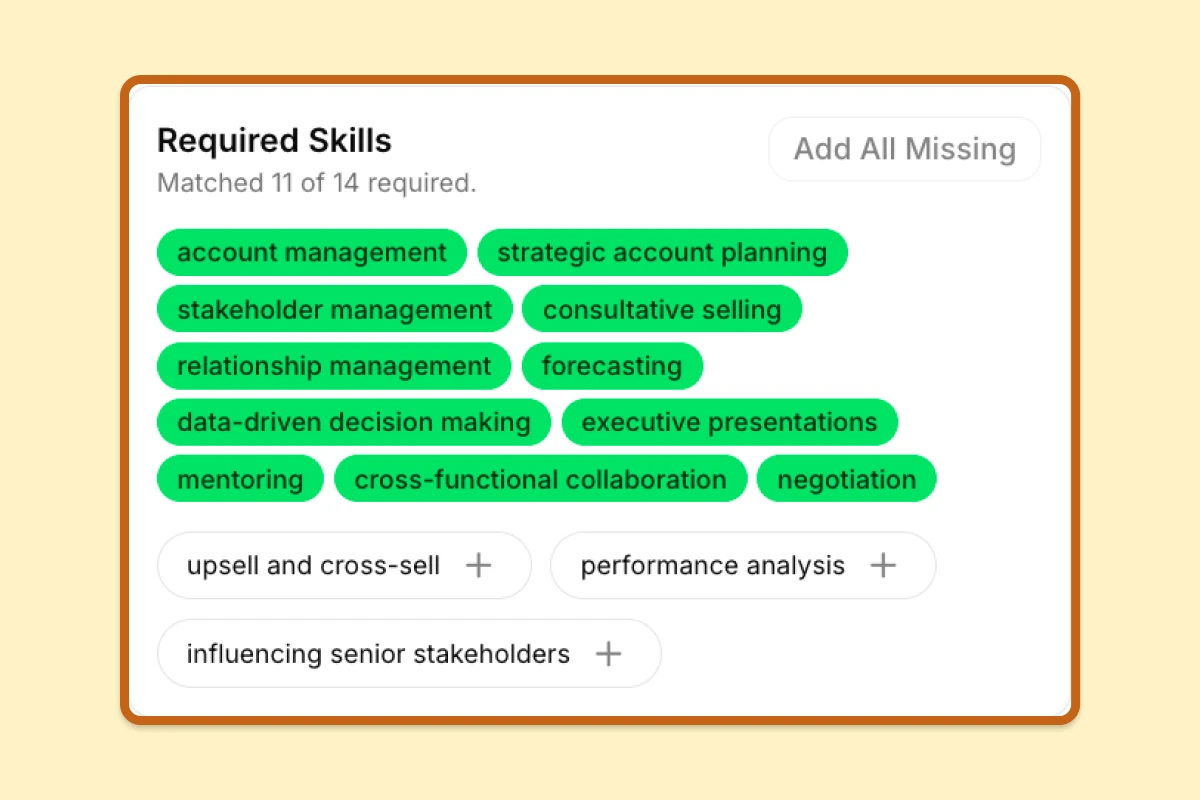Image resolution: width=1200 pixels, height=800 pixels.
Task: Add the influencing senior stakeholders skill
Action: point(408,653)
